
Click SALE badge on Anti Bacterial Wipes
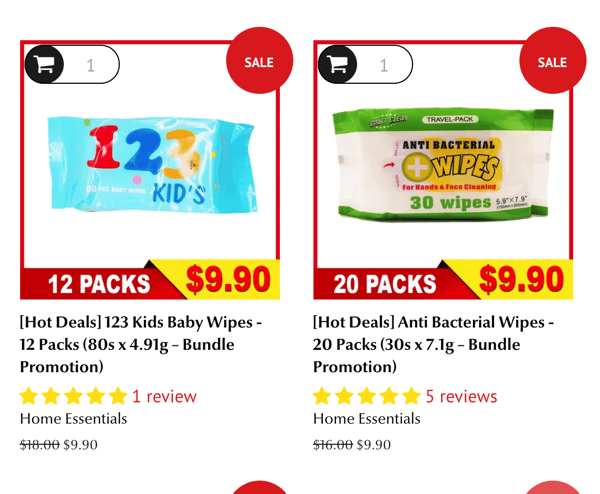(553, 60)
